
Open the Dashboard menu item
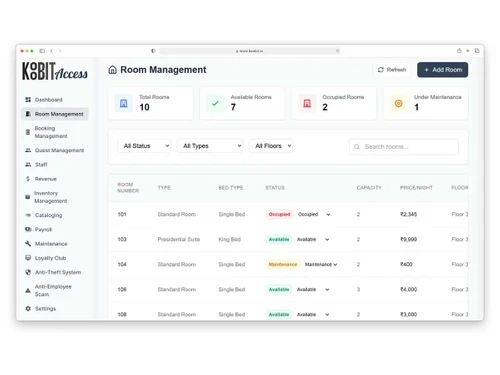[55, 100]
